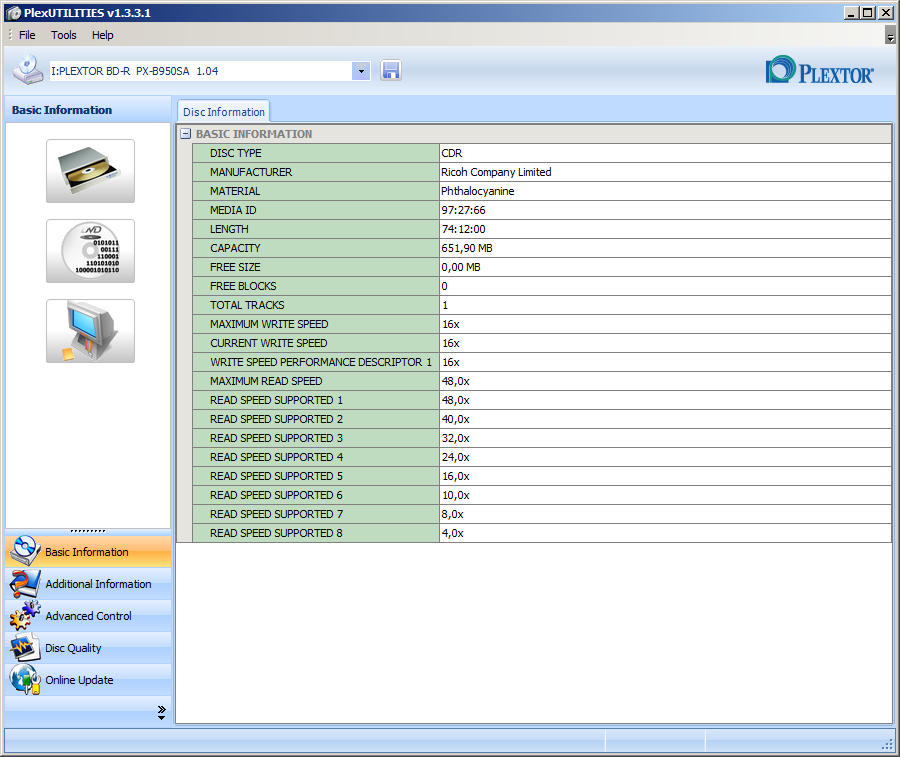Click the Advanced Control gears icon

tap(25, 615)
